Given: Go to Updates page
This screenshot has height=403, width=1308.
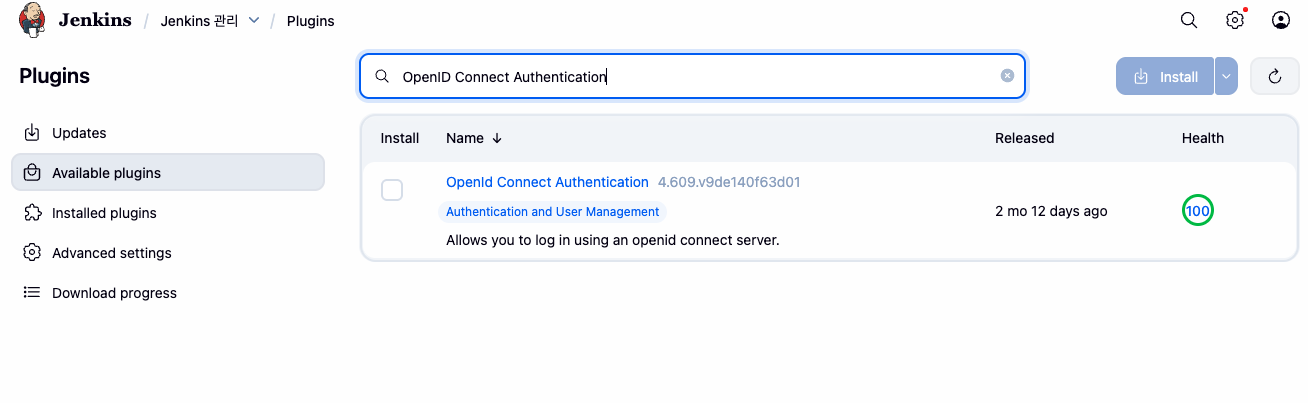Looking at the screenshot, I should tap(168, 133).
